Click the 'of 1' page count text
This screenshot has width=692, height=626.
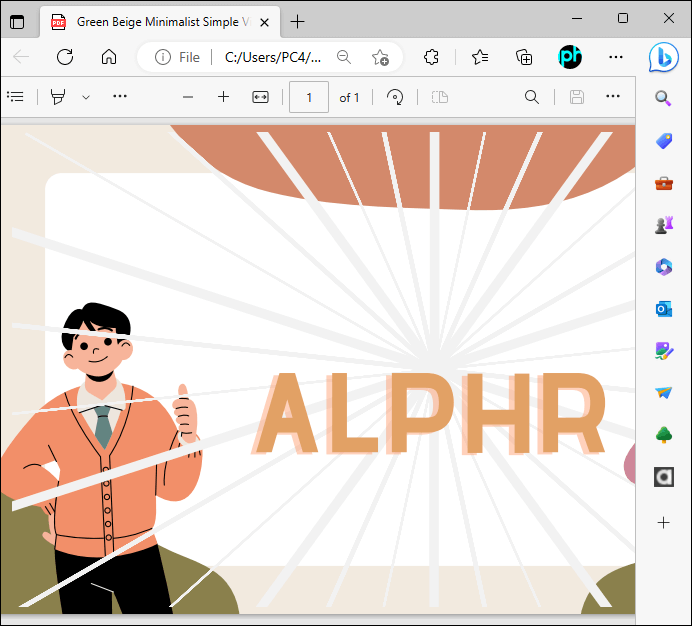[x=349, y=98]
